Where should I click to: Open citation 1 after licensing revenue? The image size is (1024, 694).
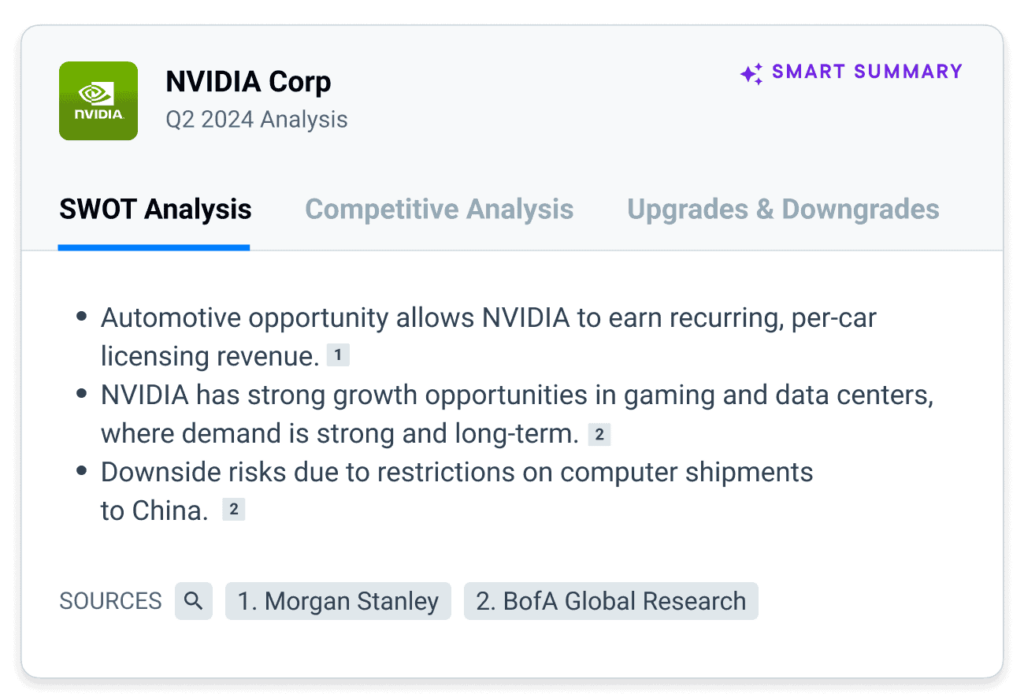pyautogui.click(x=338, y=355)
